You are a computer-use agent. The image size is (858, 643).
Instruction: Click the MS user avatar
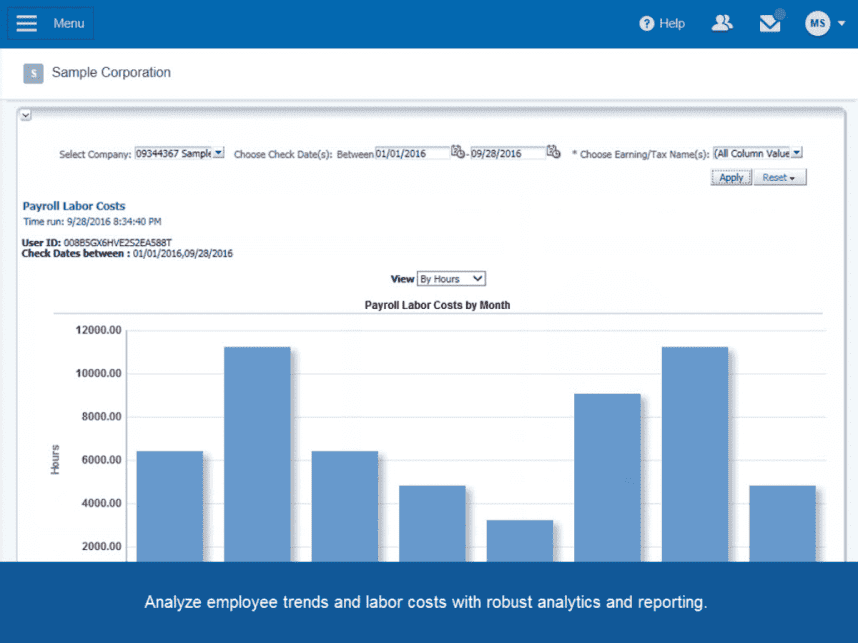click(x=817, y=23)
